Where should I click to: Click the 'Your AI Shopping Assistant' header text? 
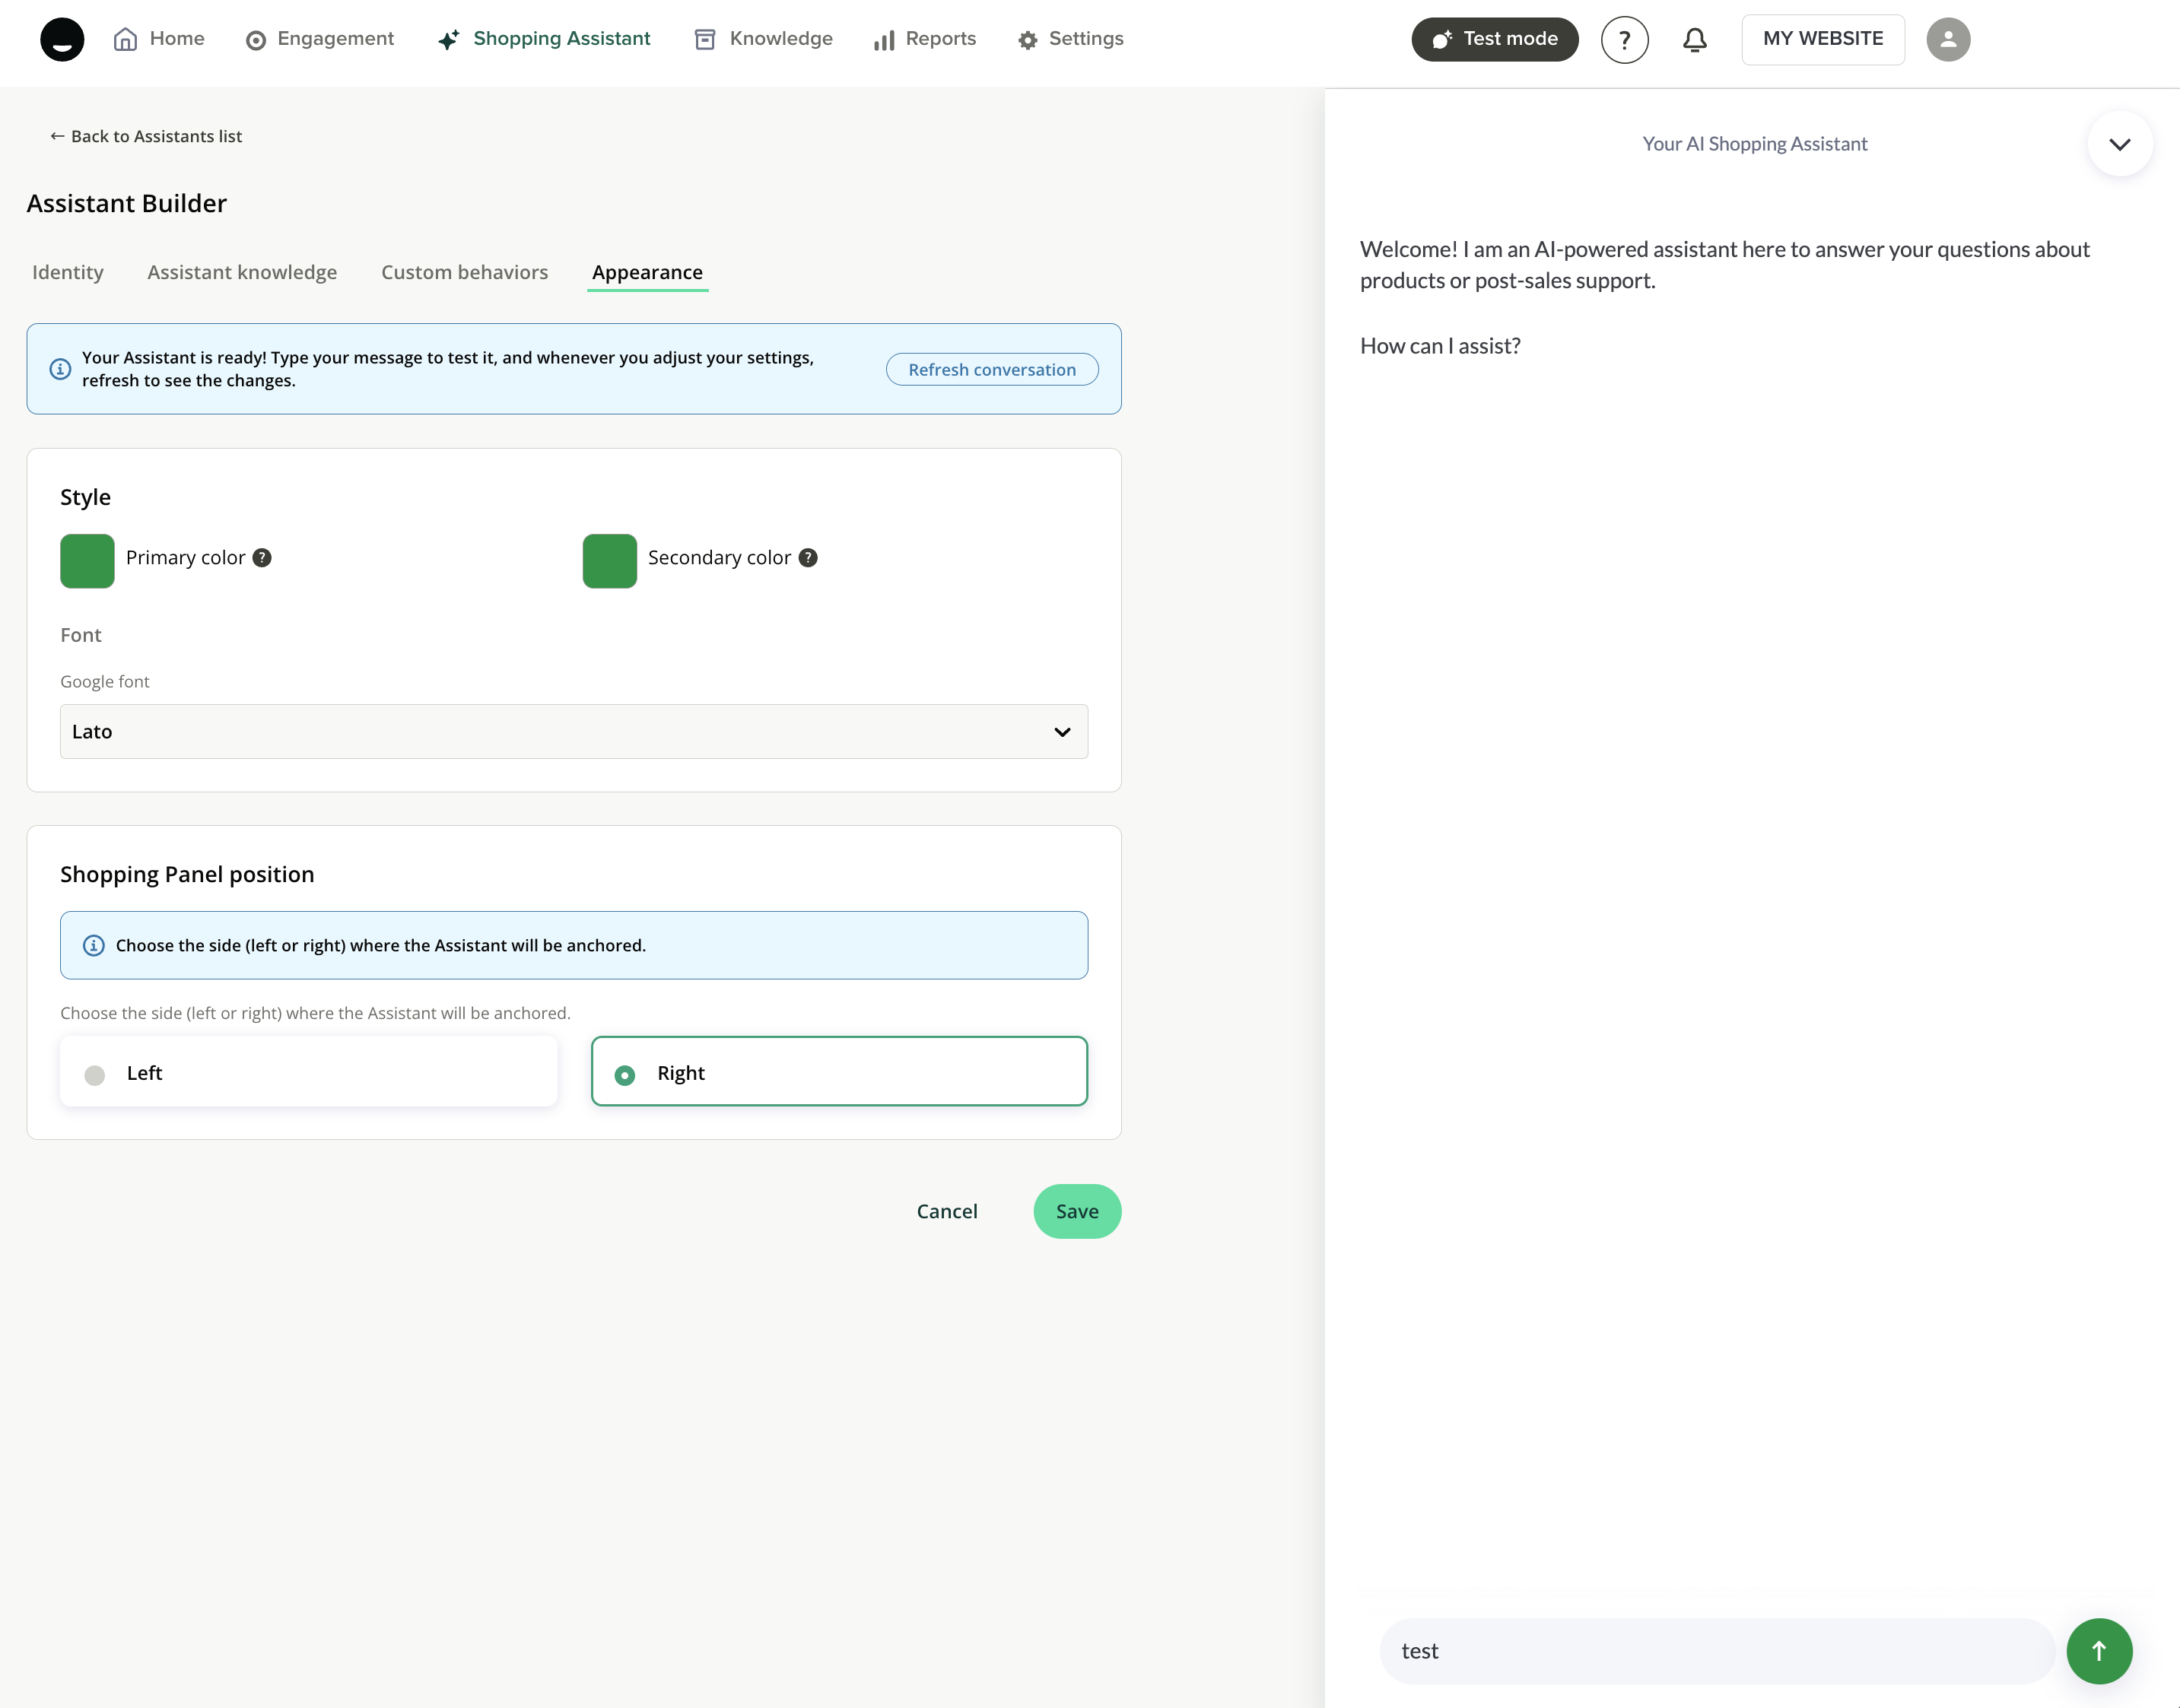click(x=1755, y=144)
